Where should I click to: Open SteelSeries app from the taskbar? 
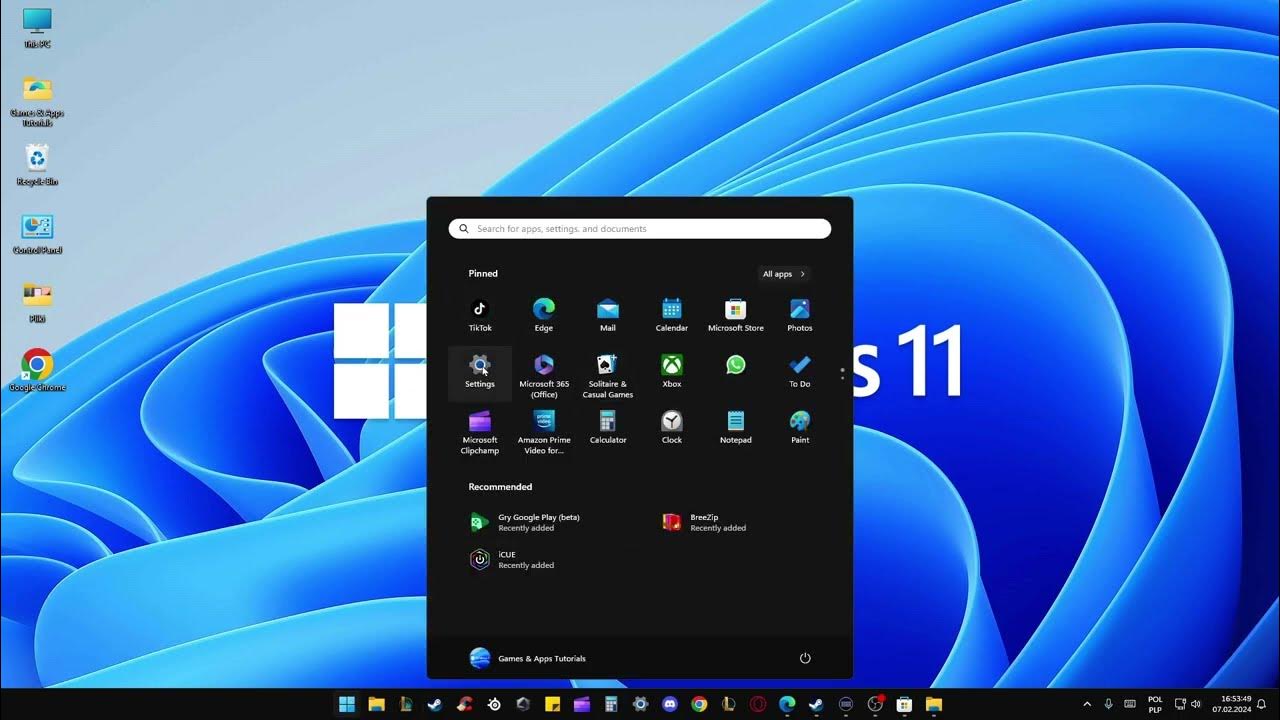[494, 704]
